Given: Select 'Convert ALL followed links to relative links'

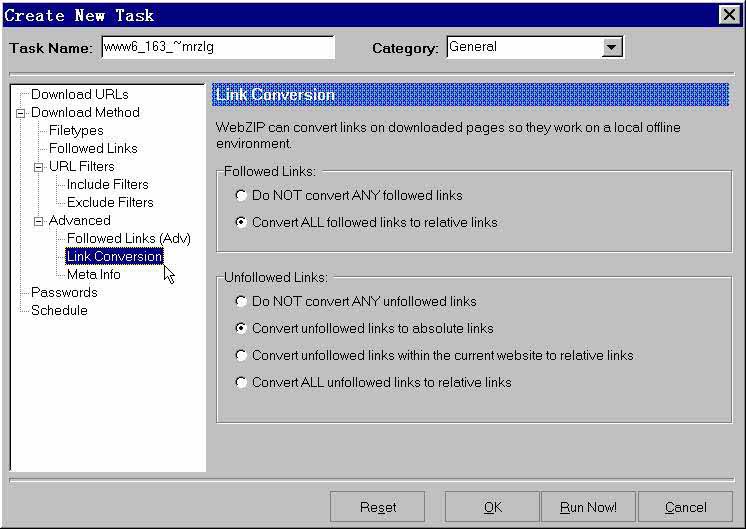Looking at the screenshot, I should pos(241,223).
